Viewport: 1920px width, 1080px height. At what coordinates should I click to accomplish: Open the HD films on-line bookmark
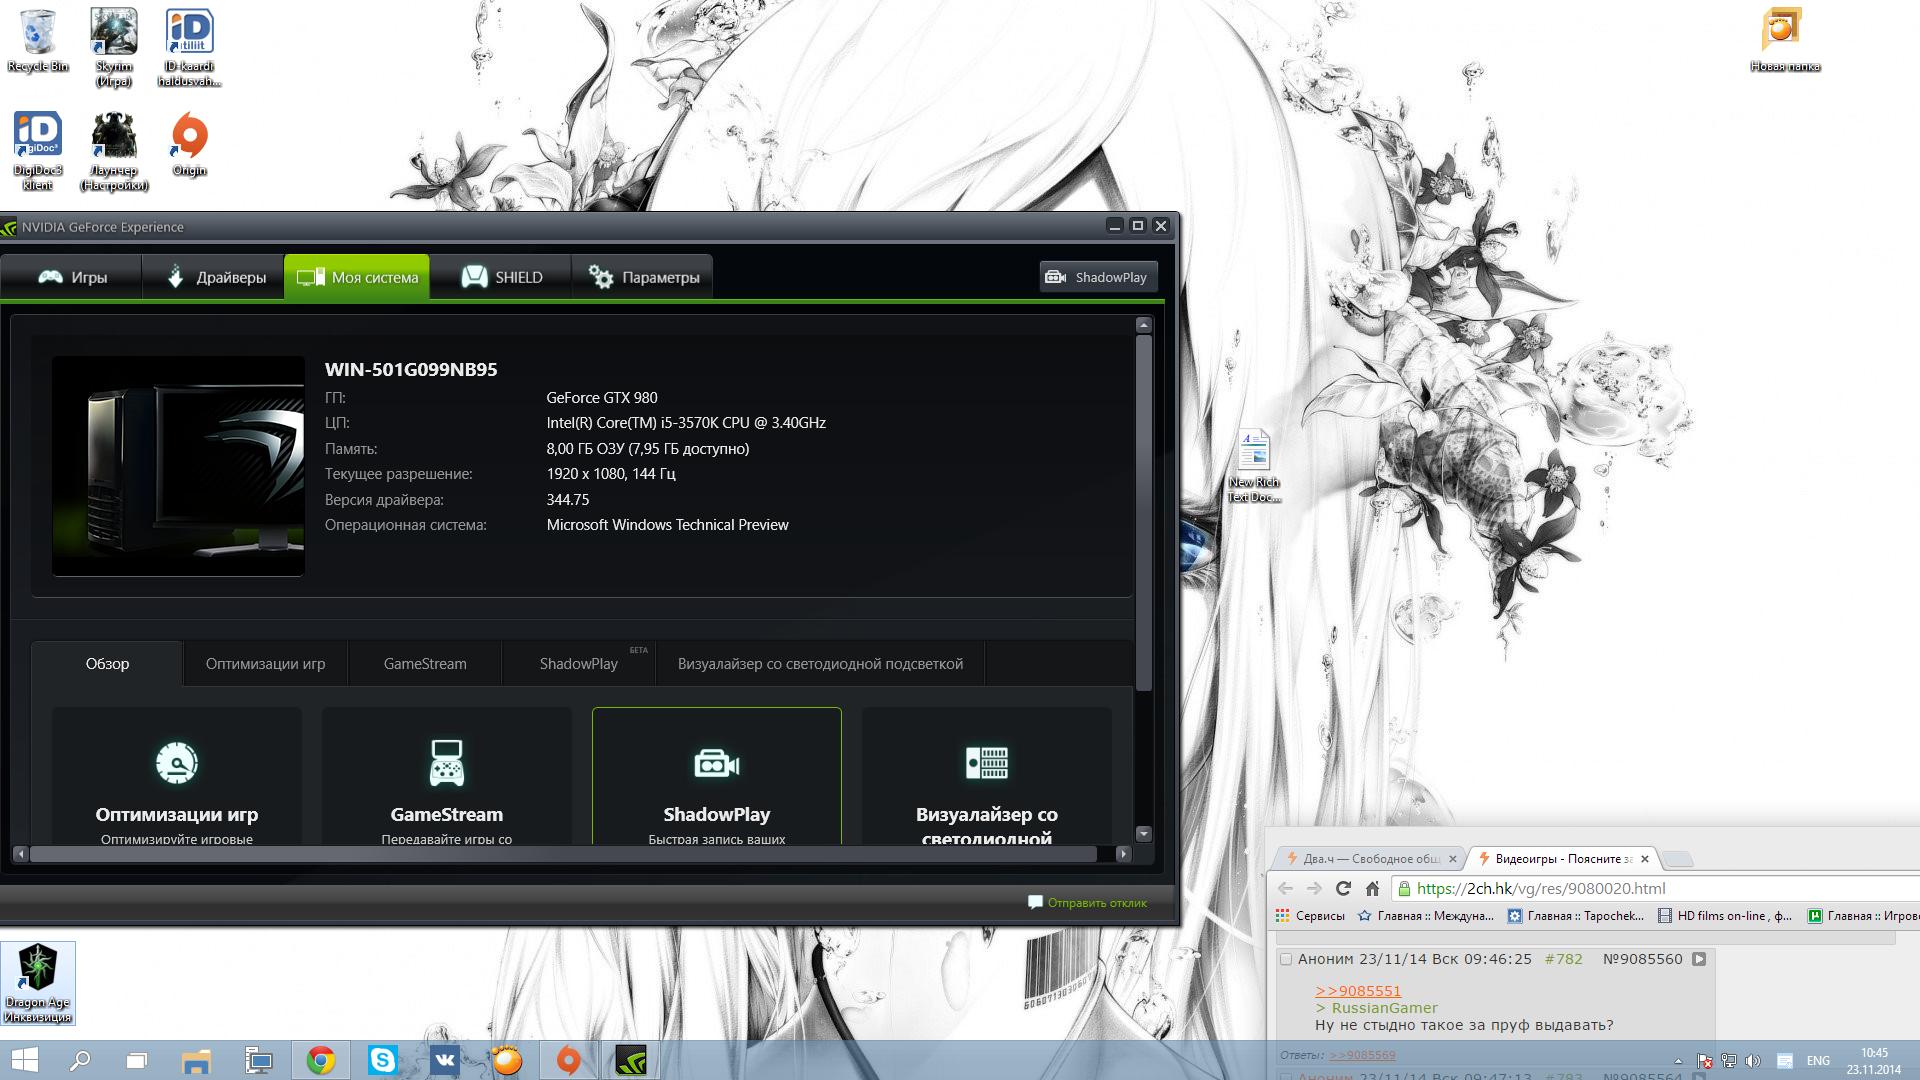click(x=1725, y=916)
